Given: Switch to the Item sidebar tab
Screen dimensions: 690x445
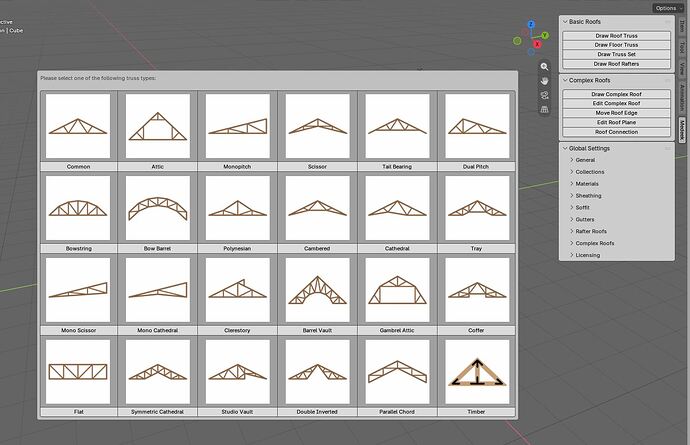Looking at the screenshot, I should click(x=682, y=26).
